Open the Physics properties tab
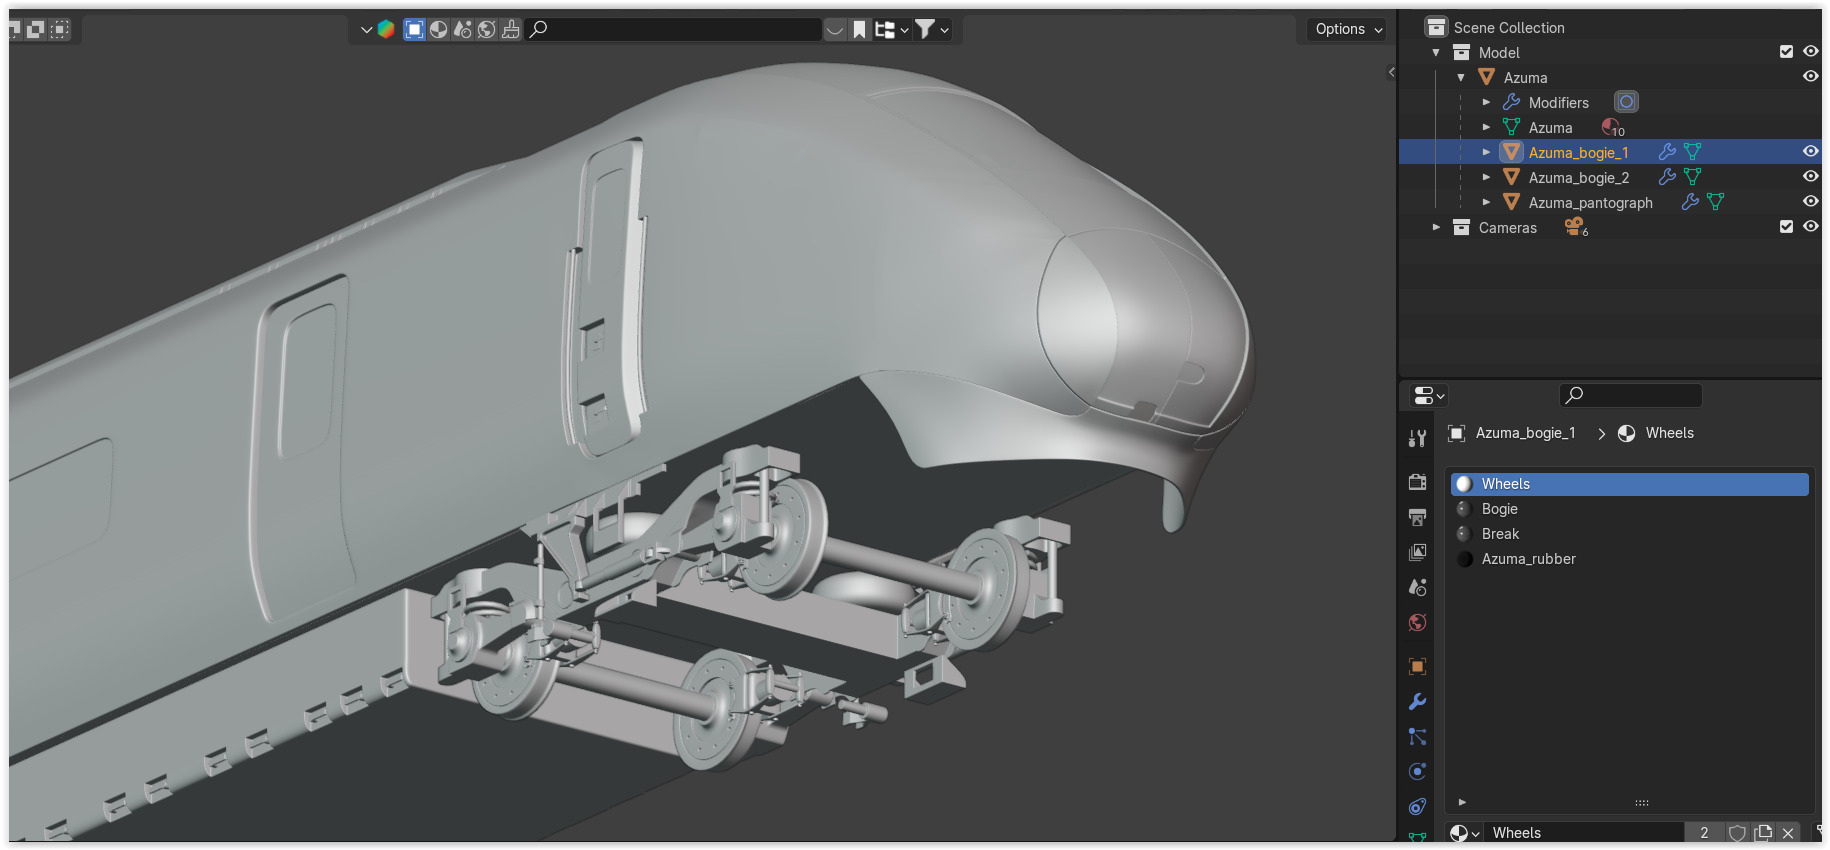Viewport: 1830px width, 850px height. click(x=1417, y=771)
